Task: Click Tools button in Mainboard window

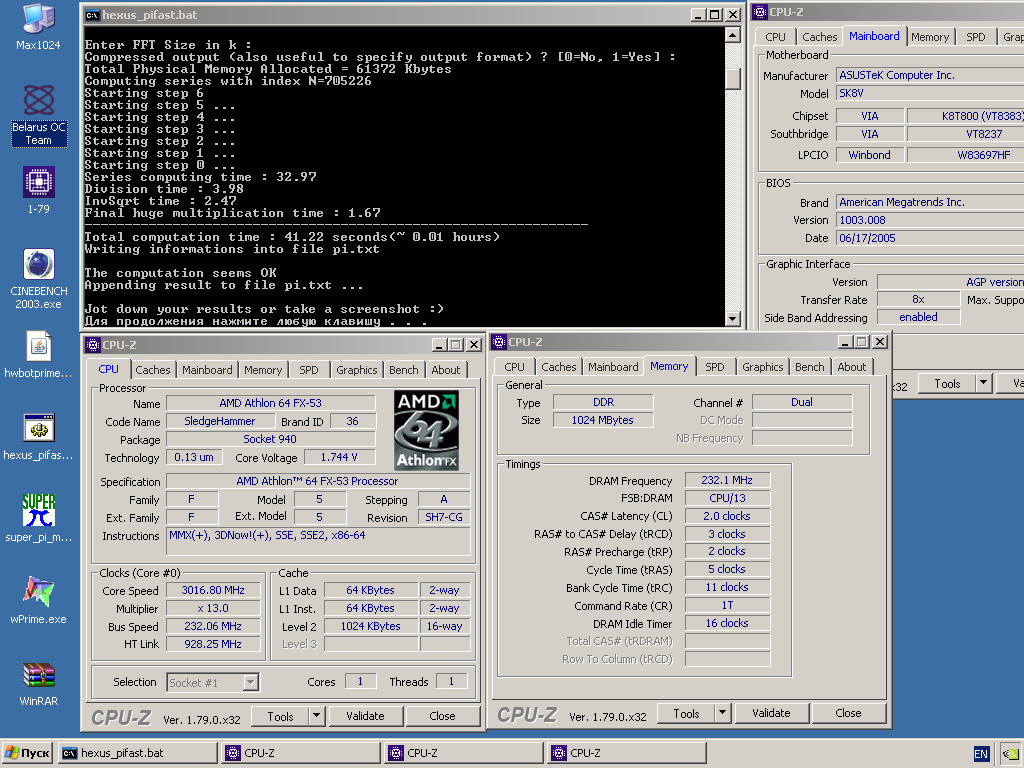Action: pos(947,383)
